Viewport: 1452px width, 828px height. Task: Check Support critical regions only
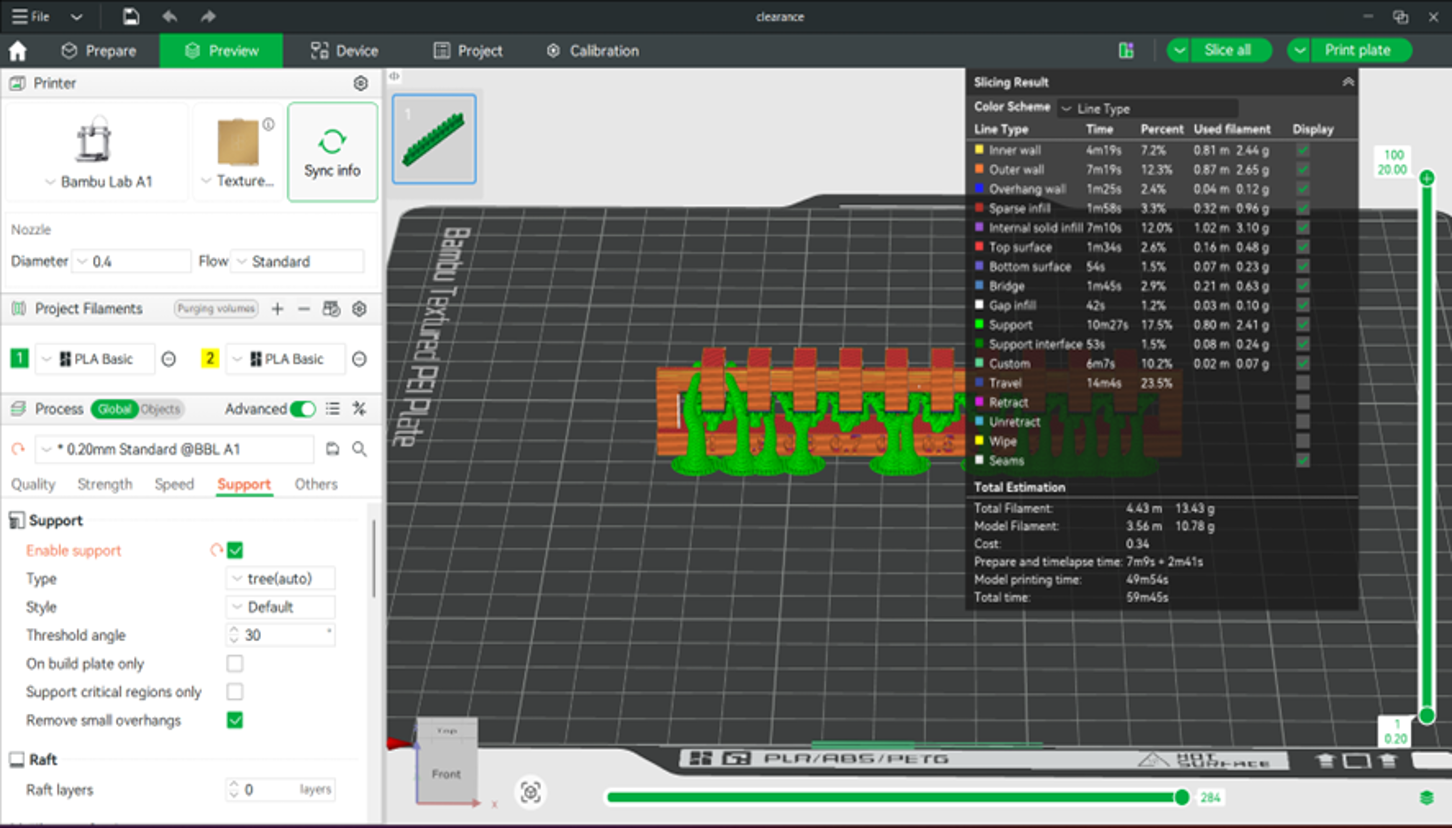tap(235, 691)
